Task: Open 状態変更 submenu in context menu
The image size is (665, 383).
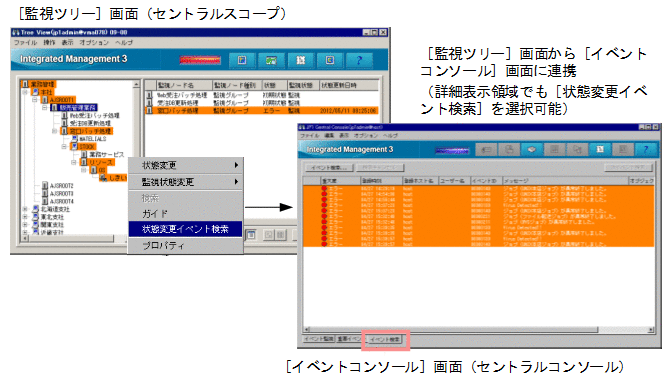Action: 185,165
